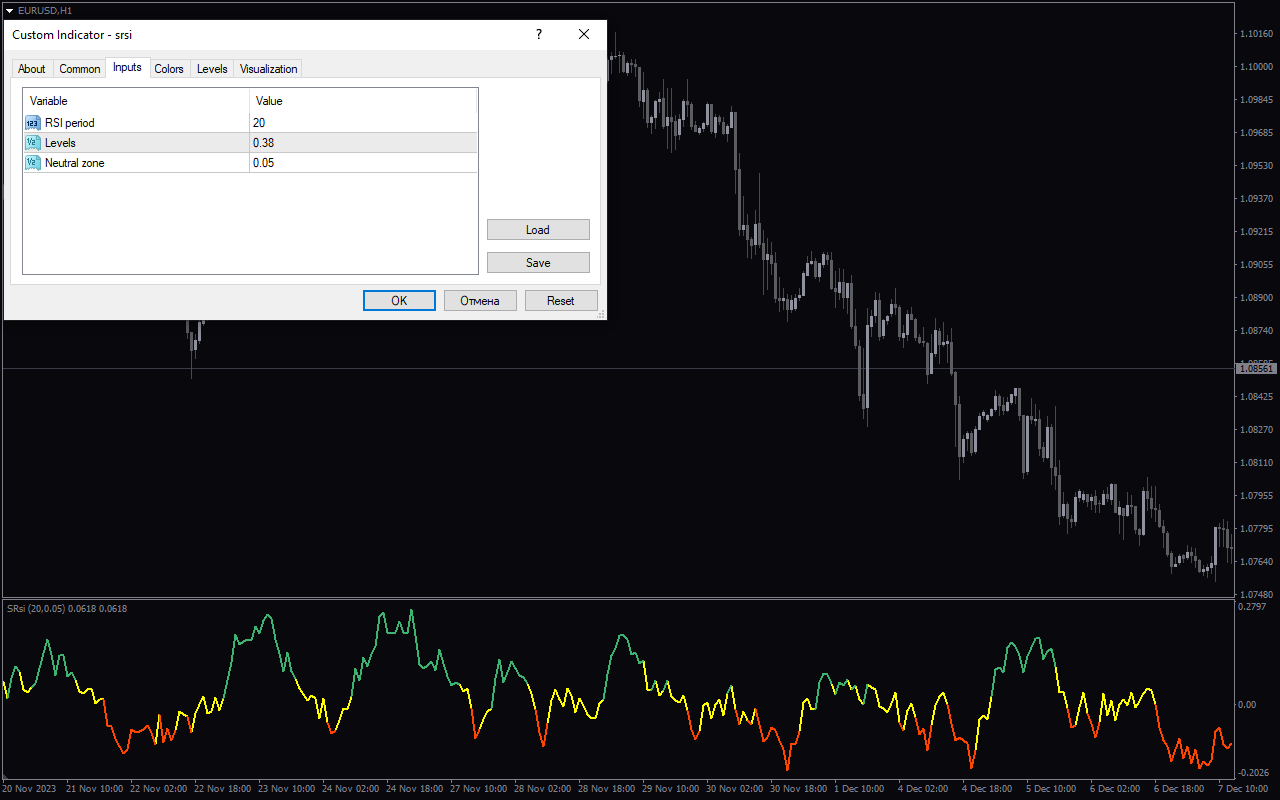Image resolution: width=1280 pixels, height=800 pixels.
Task: Click the 1.10160 price scale label
Action: 1256,34
